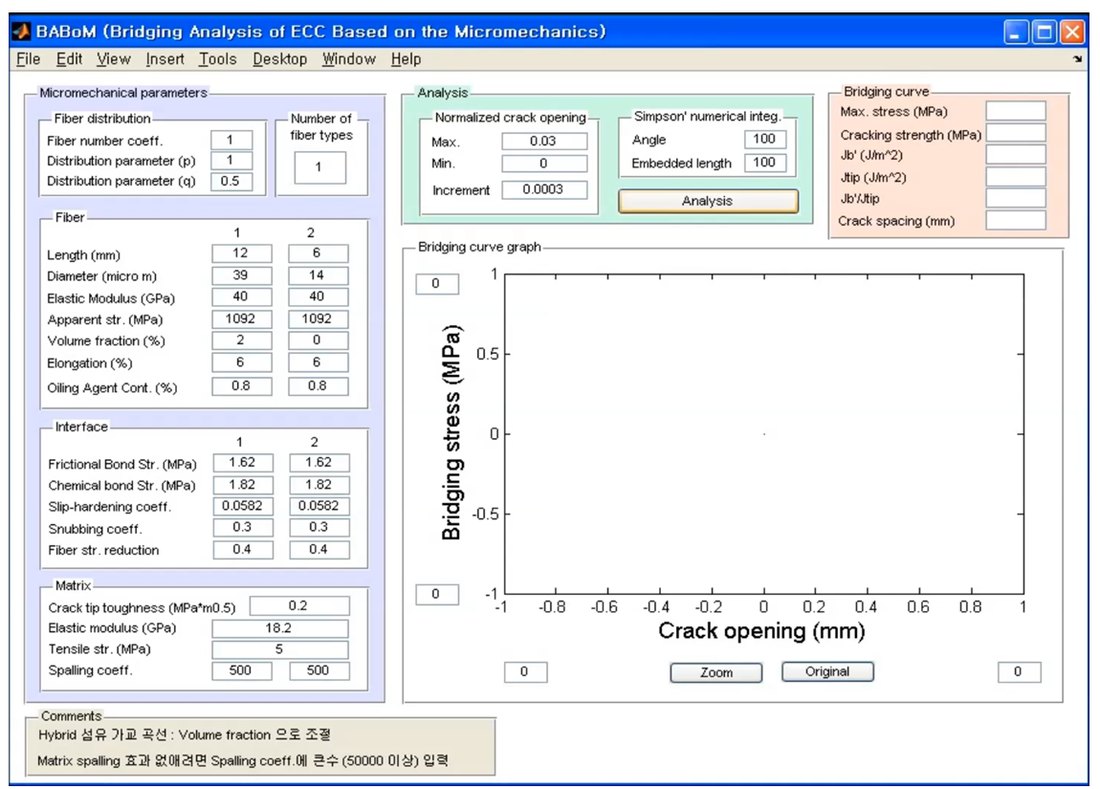Click Volume fraction field for fiber 1

click(x=241, y=340)
